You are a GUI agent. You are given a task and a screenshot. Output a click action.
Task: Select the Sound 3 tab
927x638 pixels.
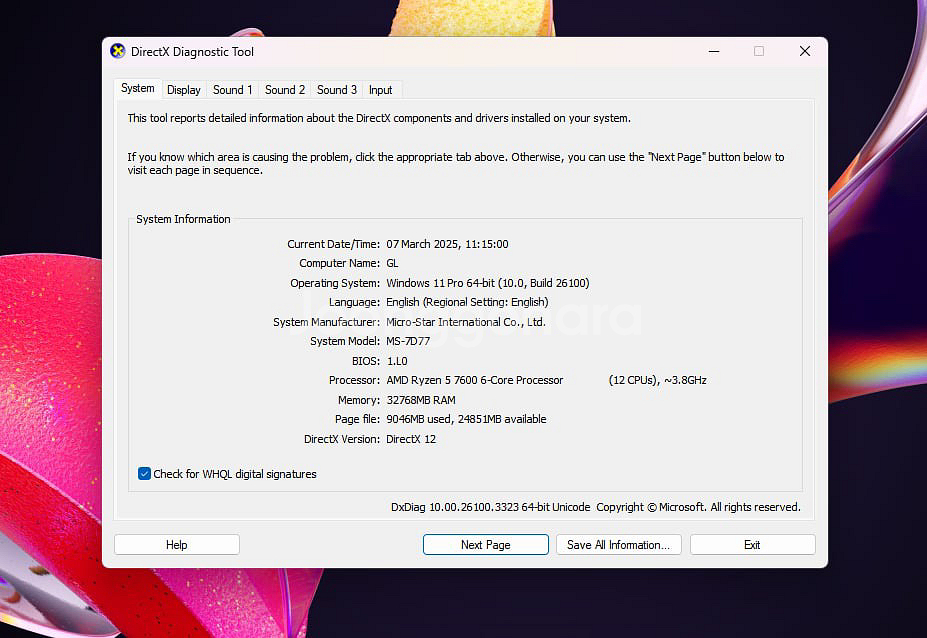[x=336, y=90]
